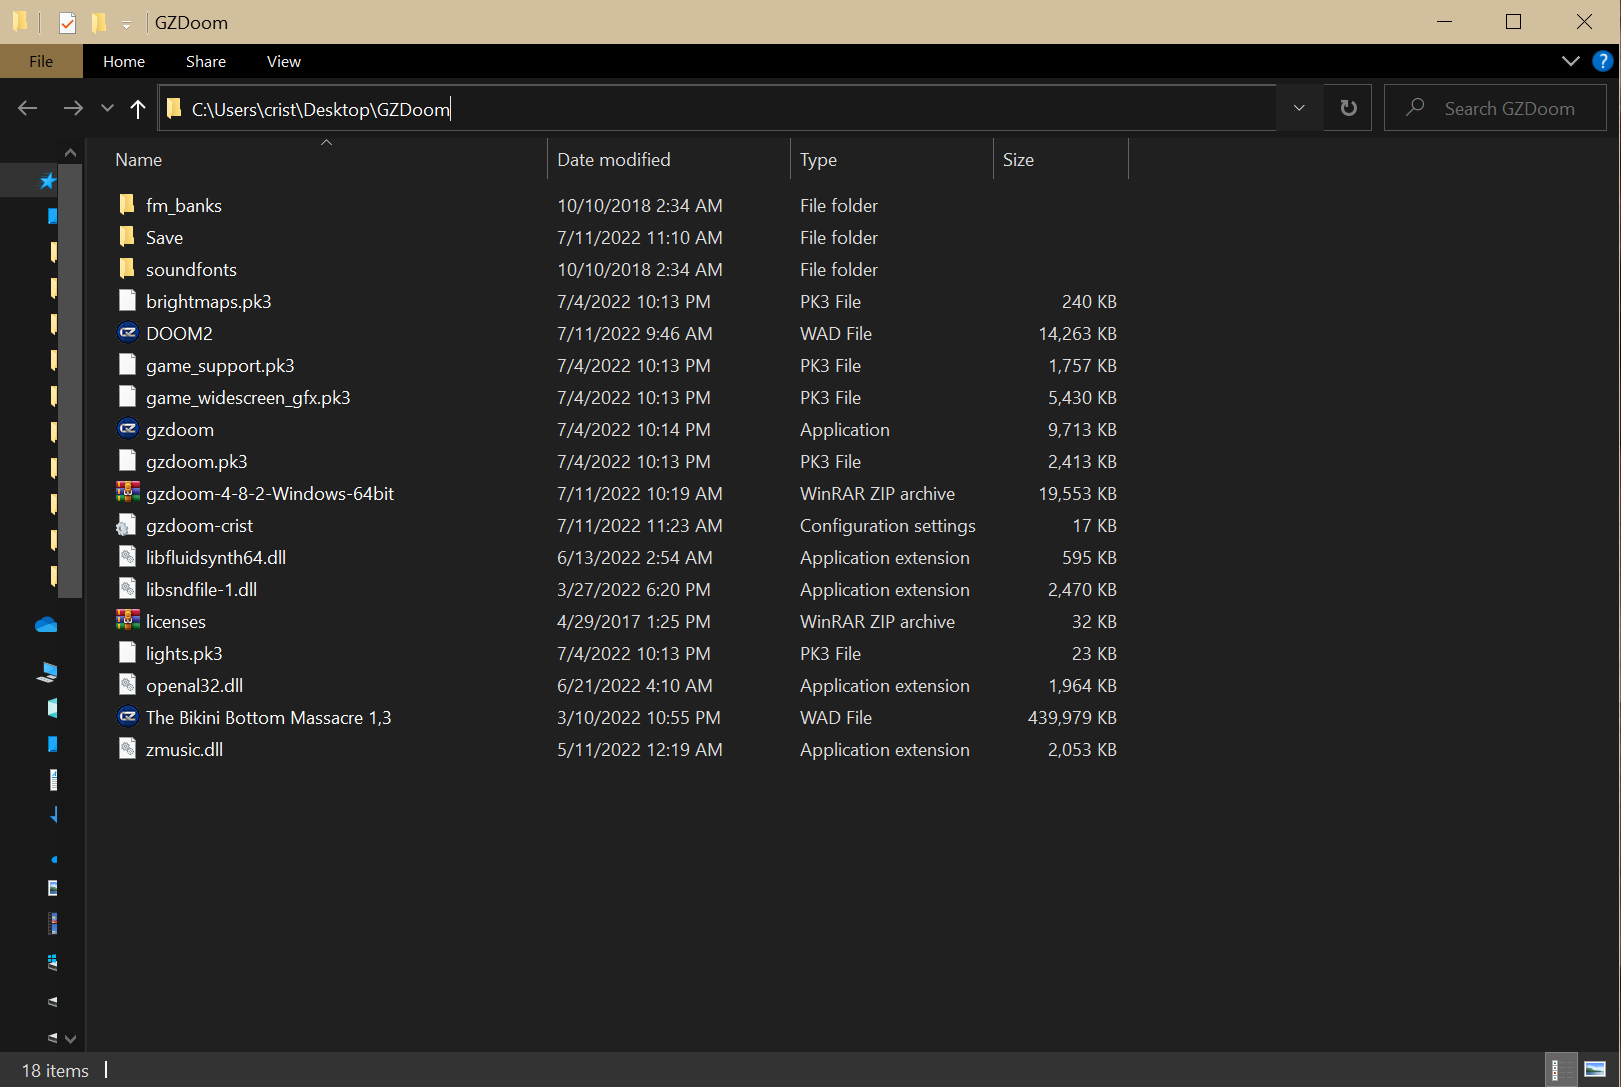Image resolution: width=1621 pixels, height=1087 pixels.
Task: Open the View ribbon tab
Action: point(284,61)
